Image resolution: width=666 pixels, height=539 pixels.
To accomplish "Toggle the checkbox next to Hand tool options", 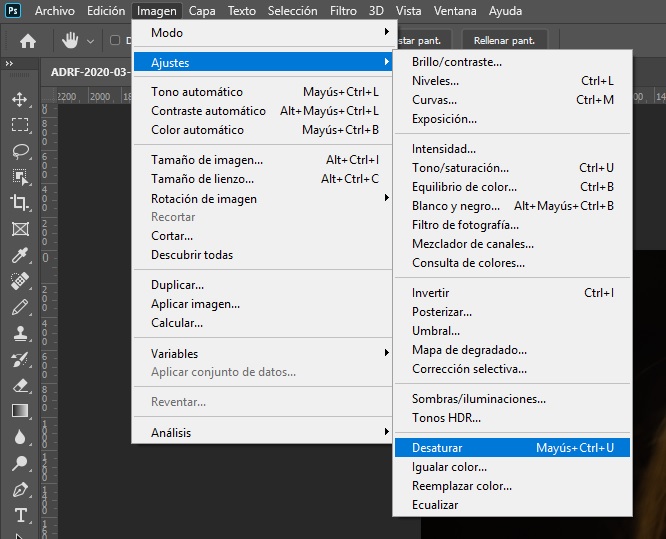I will click(115, 40).
